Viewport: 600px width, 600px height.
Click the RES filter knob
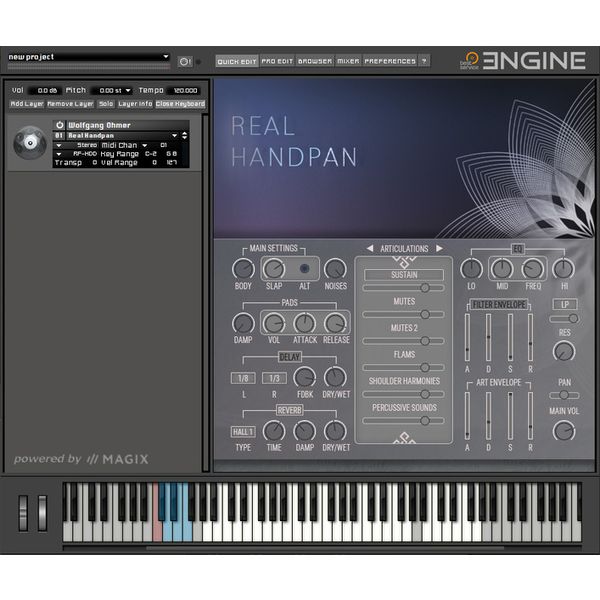[564, 351]
